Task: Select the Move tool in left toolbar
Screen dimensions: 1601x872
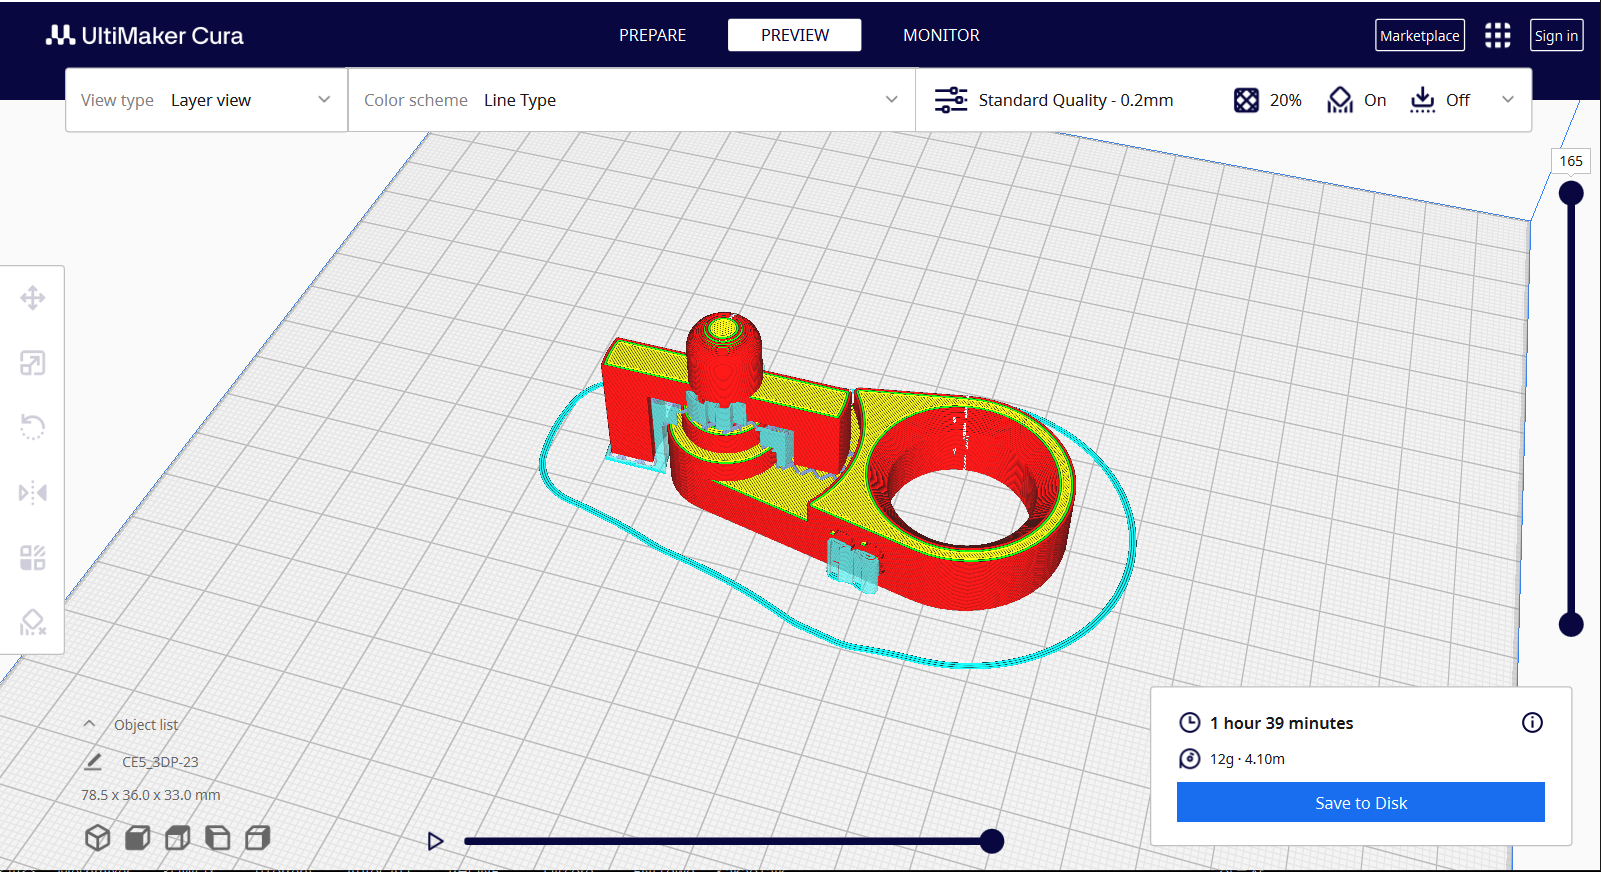Action: (x=32, y=298)
